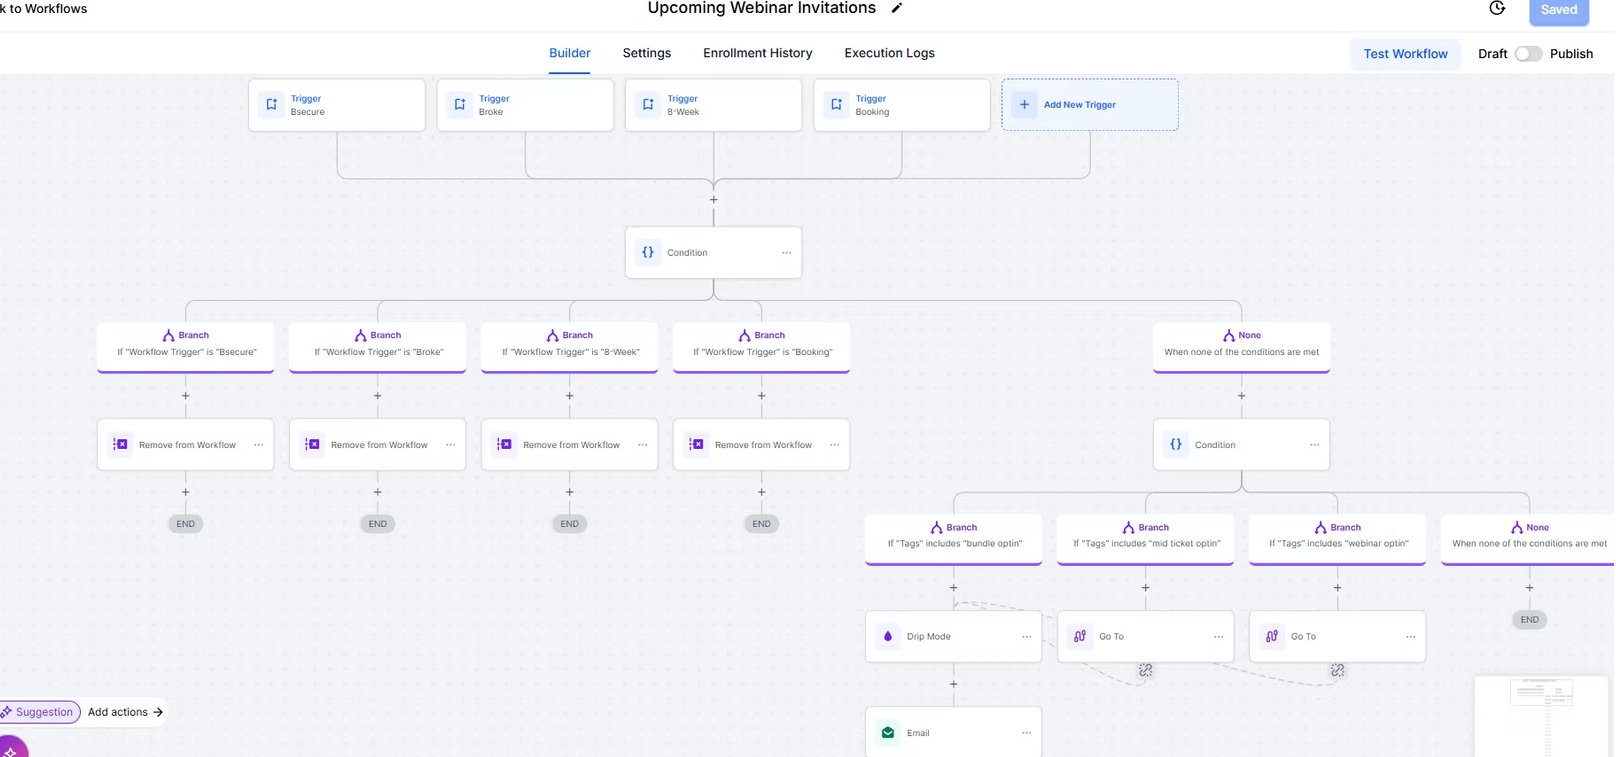Click Go To icon under webinar optin
This screenshot has width=1616, height=757.
[x=1272, y=636]
